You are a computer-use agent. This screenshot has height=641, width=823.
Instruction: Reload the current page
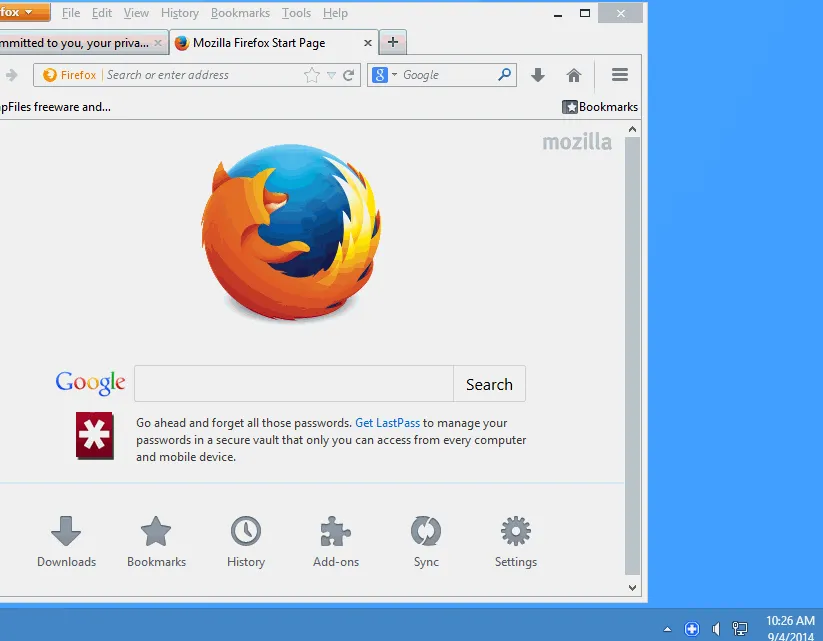tap(349, 75)
